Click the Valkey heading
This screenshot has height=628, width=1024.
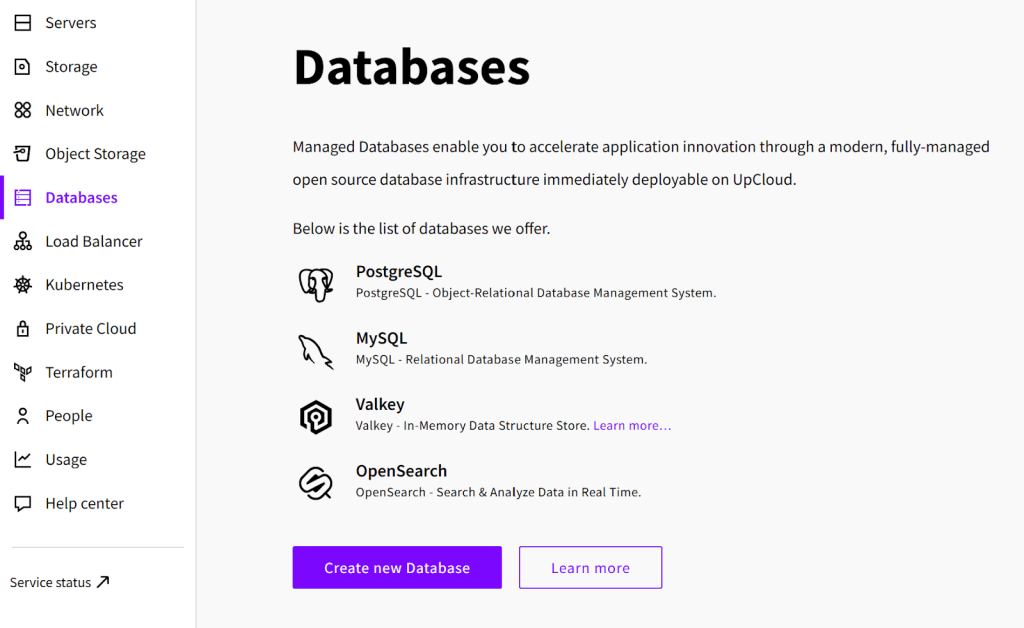380,405
